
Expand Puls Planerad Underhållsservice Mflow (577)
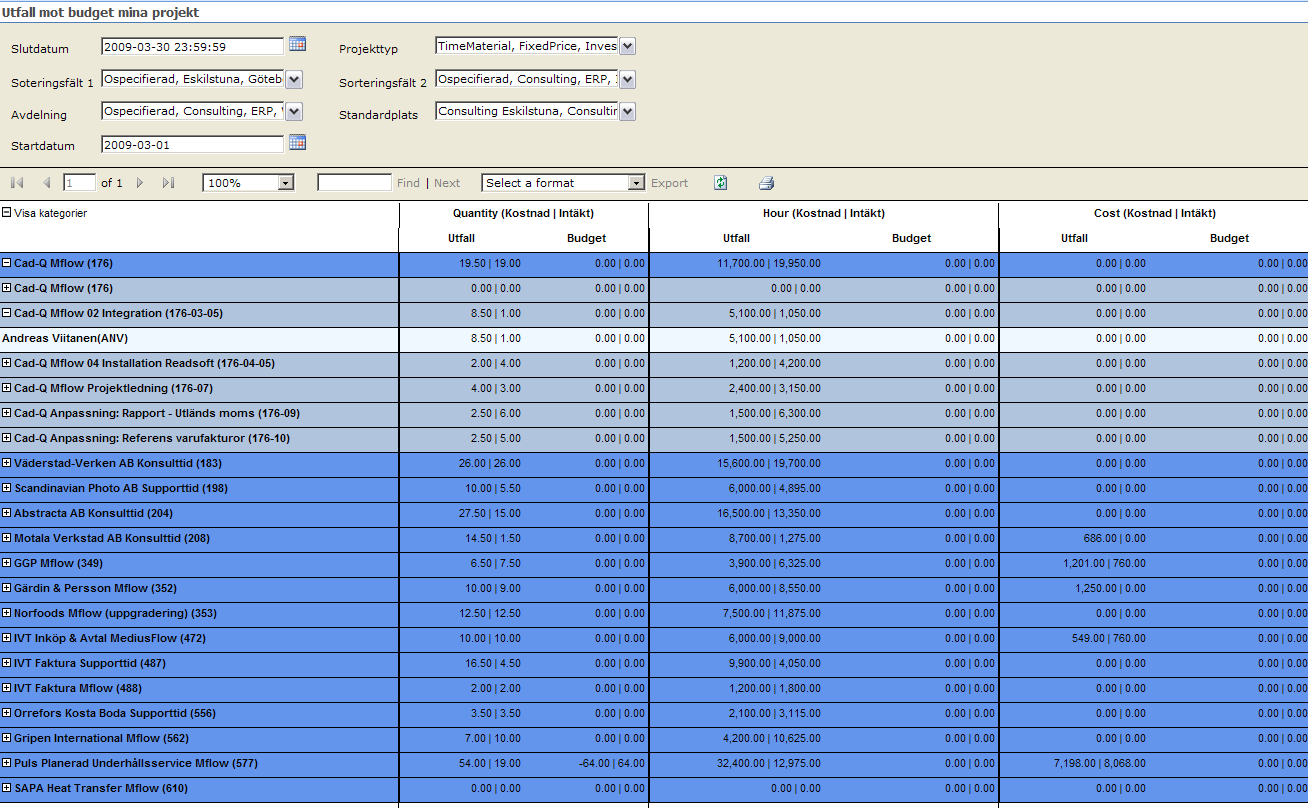[x=6, y=763]
